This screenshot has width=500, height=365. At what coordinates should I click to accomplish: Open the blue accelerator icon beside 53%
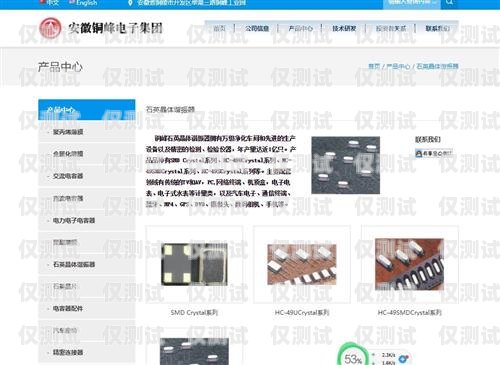coord(404,359)
